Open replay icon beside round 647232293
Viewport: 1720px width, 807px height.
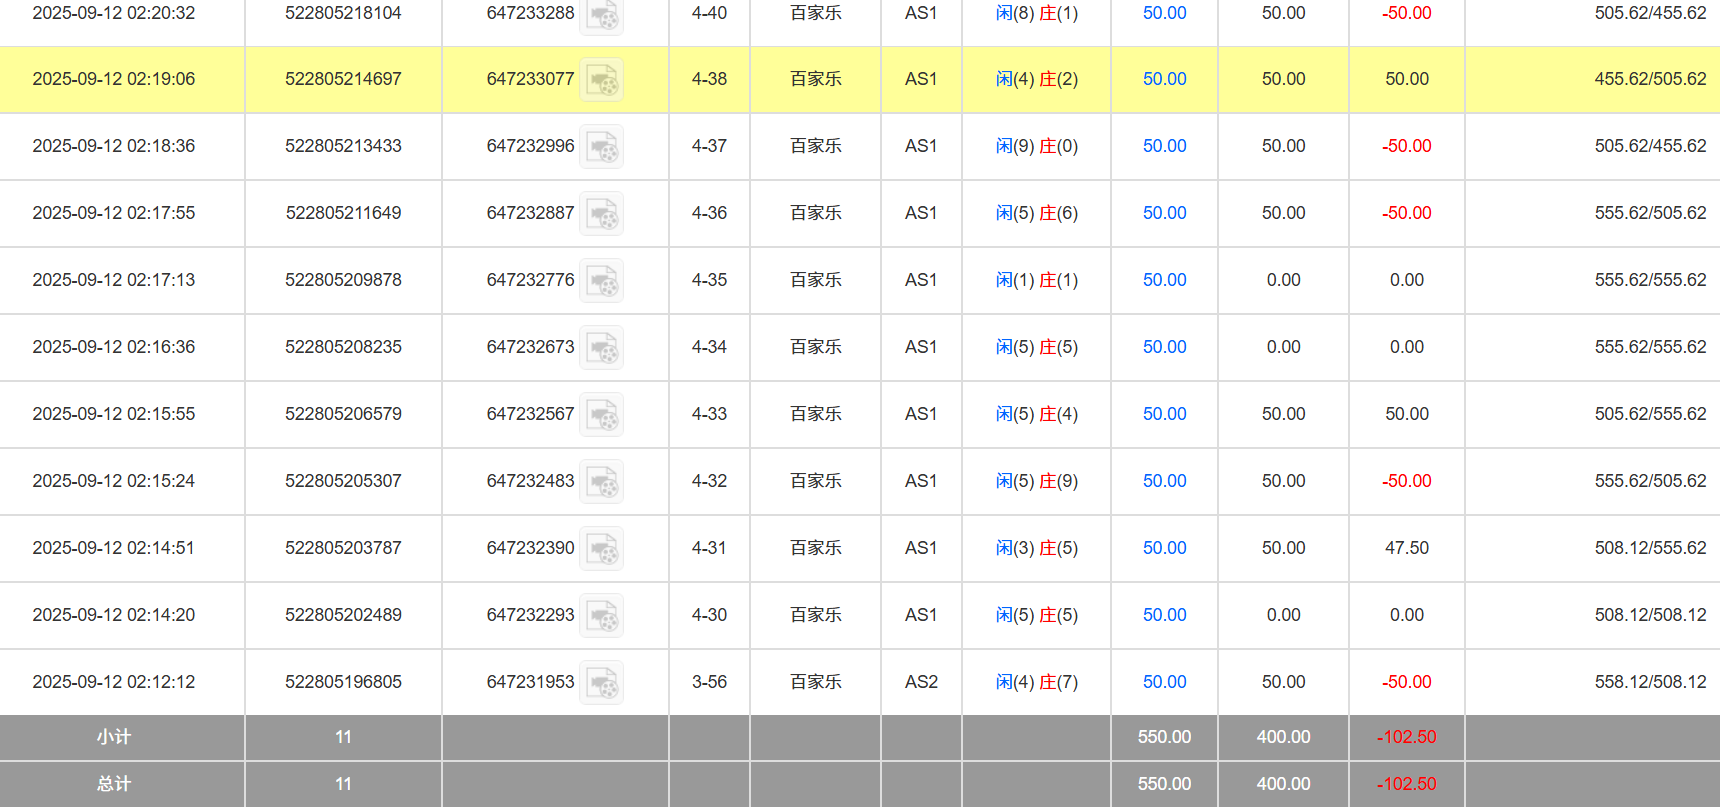click(x=602, y=616)
